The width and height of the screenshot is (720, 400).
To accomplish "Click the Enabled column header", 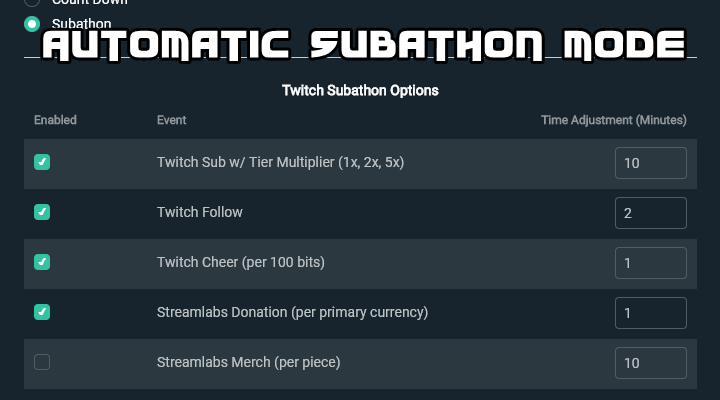I will click(55, 120).
